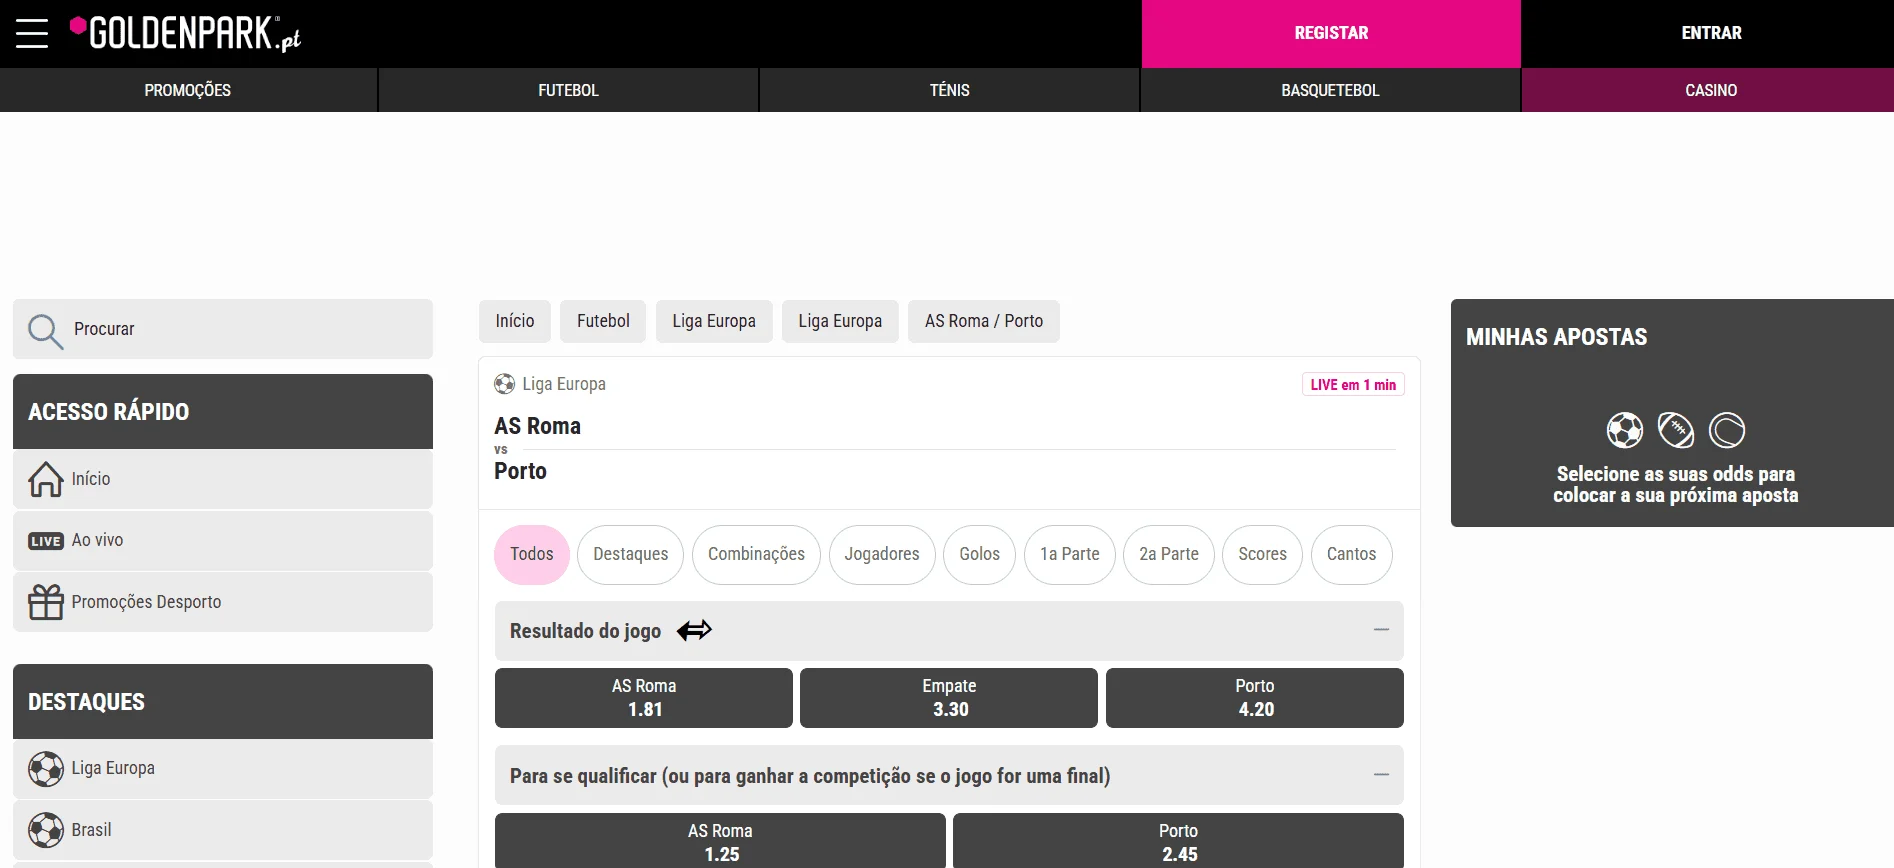This screenshot has height=868, width=1894.
Task: Select the 1a Parte market filter
Action: pos(1070,555)
